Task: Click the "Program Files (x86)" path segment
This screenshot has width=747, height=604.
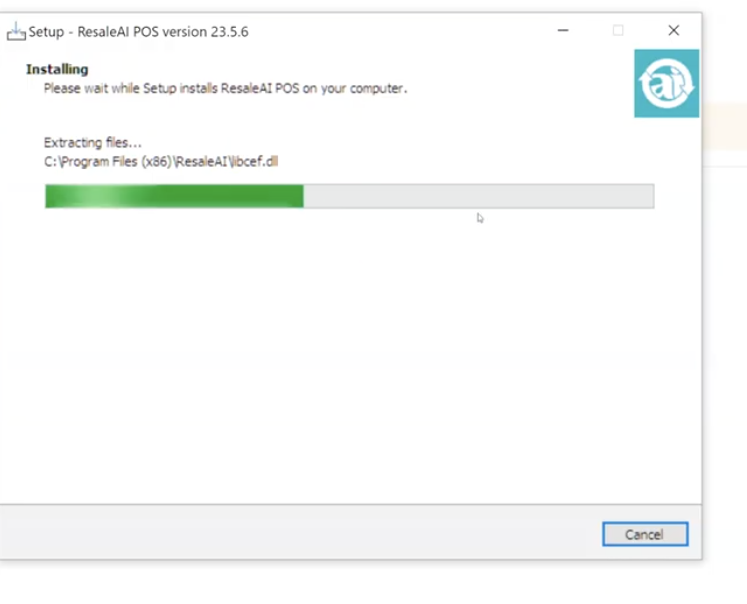Action: pyautogui.click(x=115, y=161)
